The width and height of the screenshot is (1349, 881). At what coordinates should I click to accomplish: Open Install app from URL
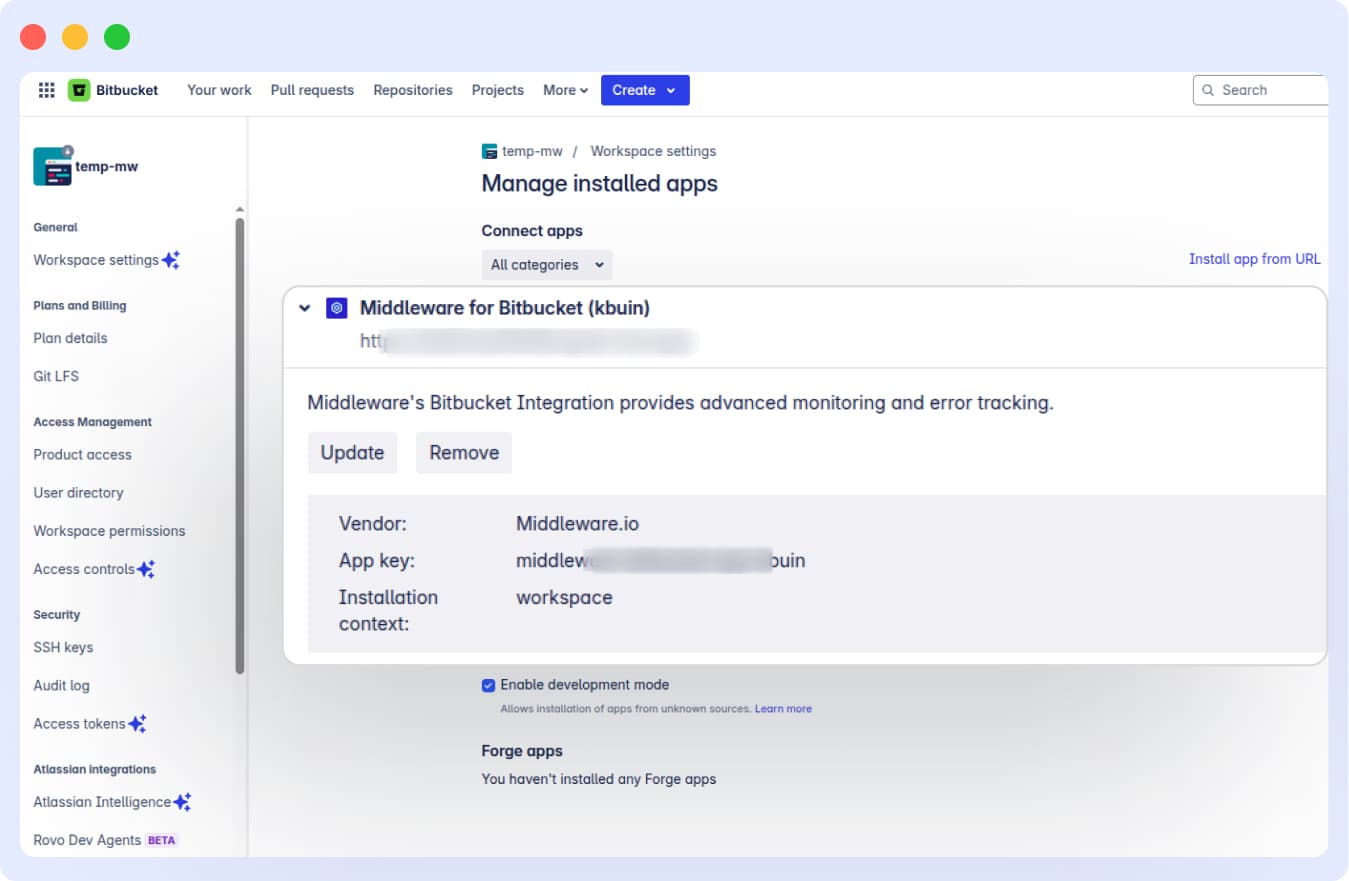click(1254, 258)
